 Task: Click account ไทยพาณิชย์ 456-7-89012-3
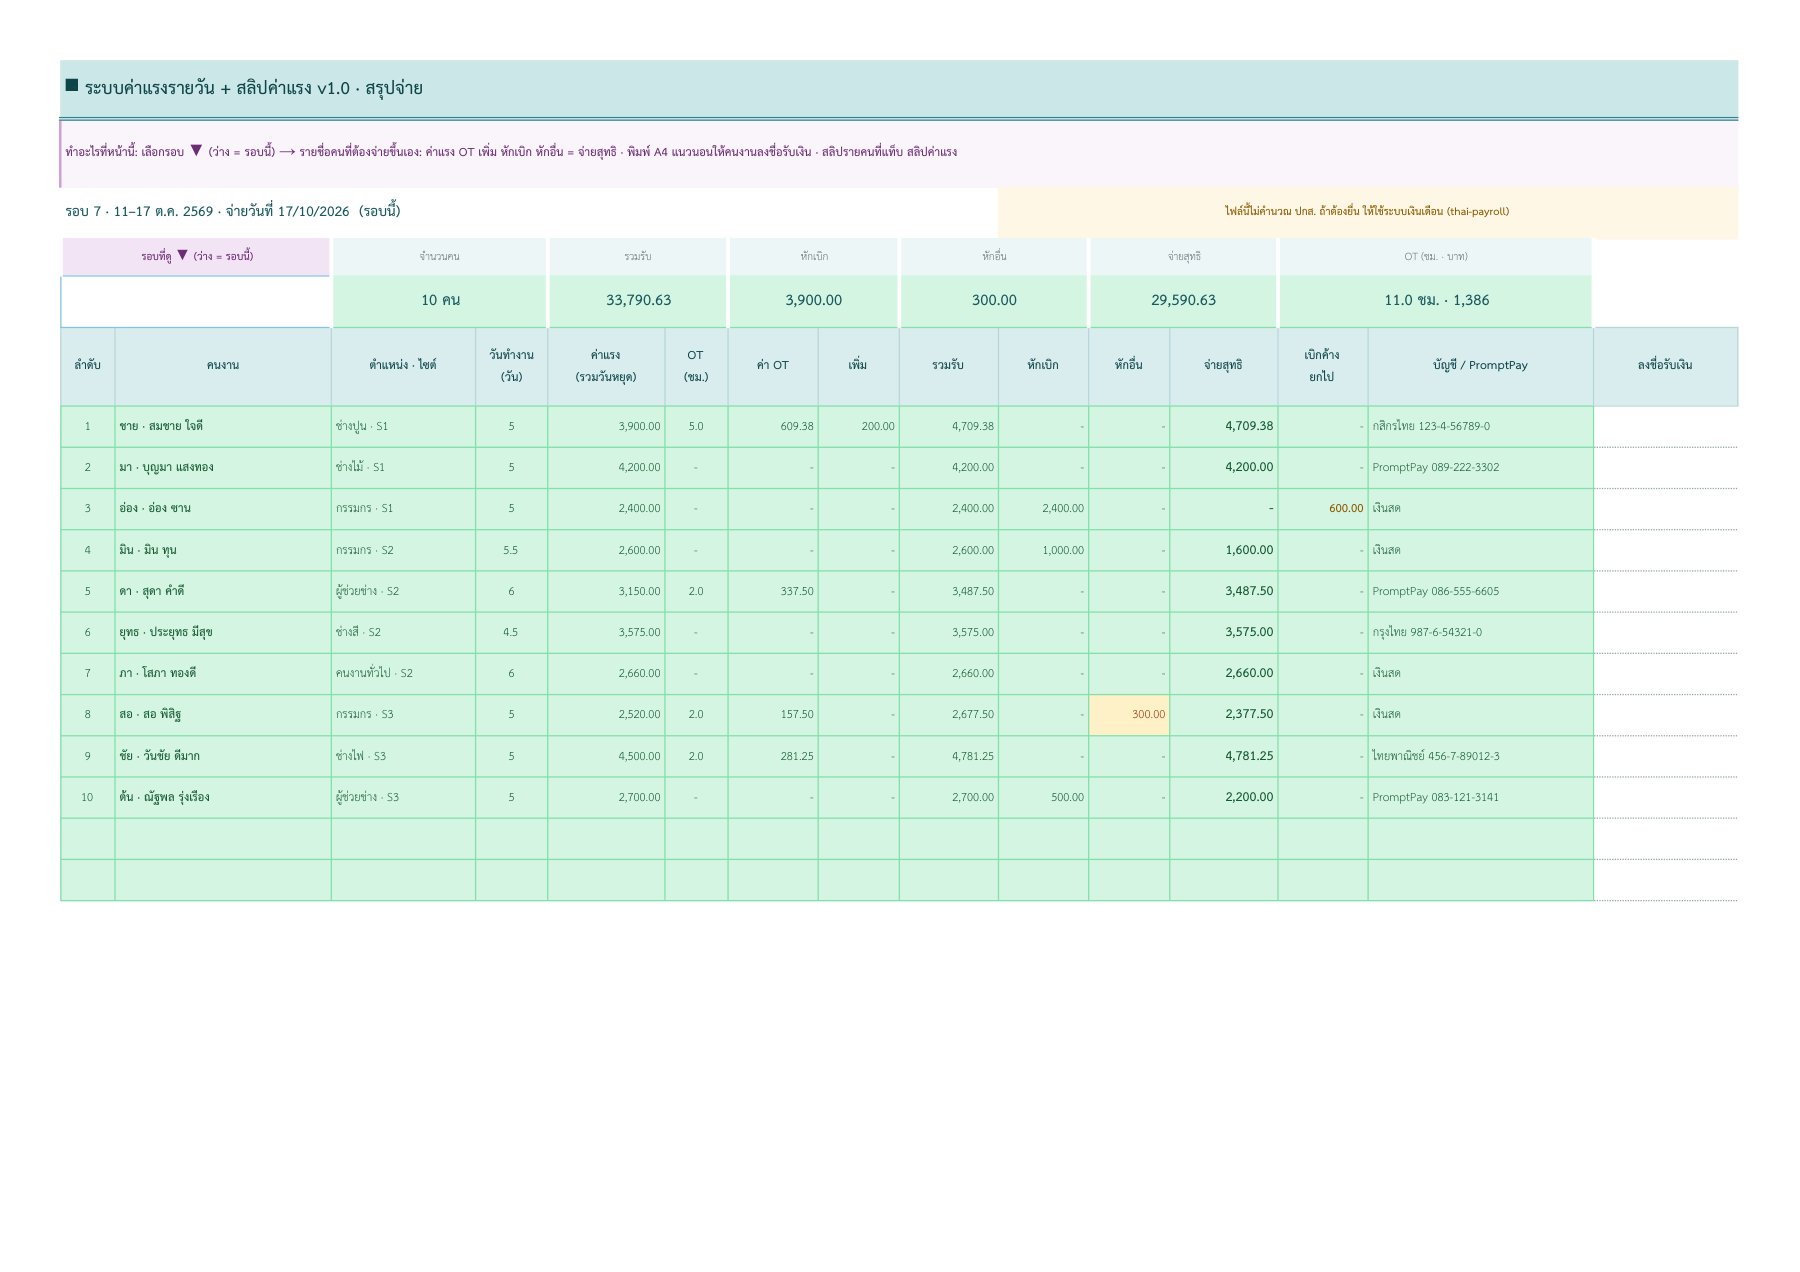1480,756
